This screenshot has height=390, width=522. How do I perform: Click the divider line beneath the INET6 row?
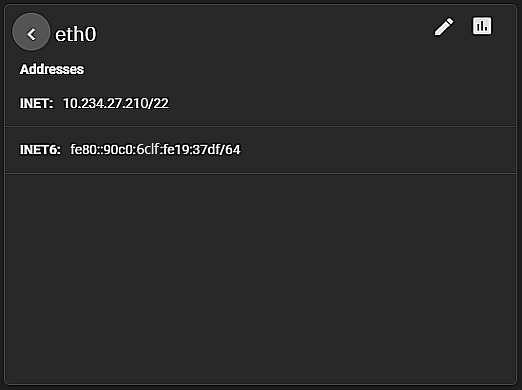261,173
